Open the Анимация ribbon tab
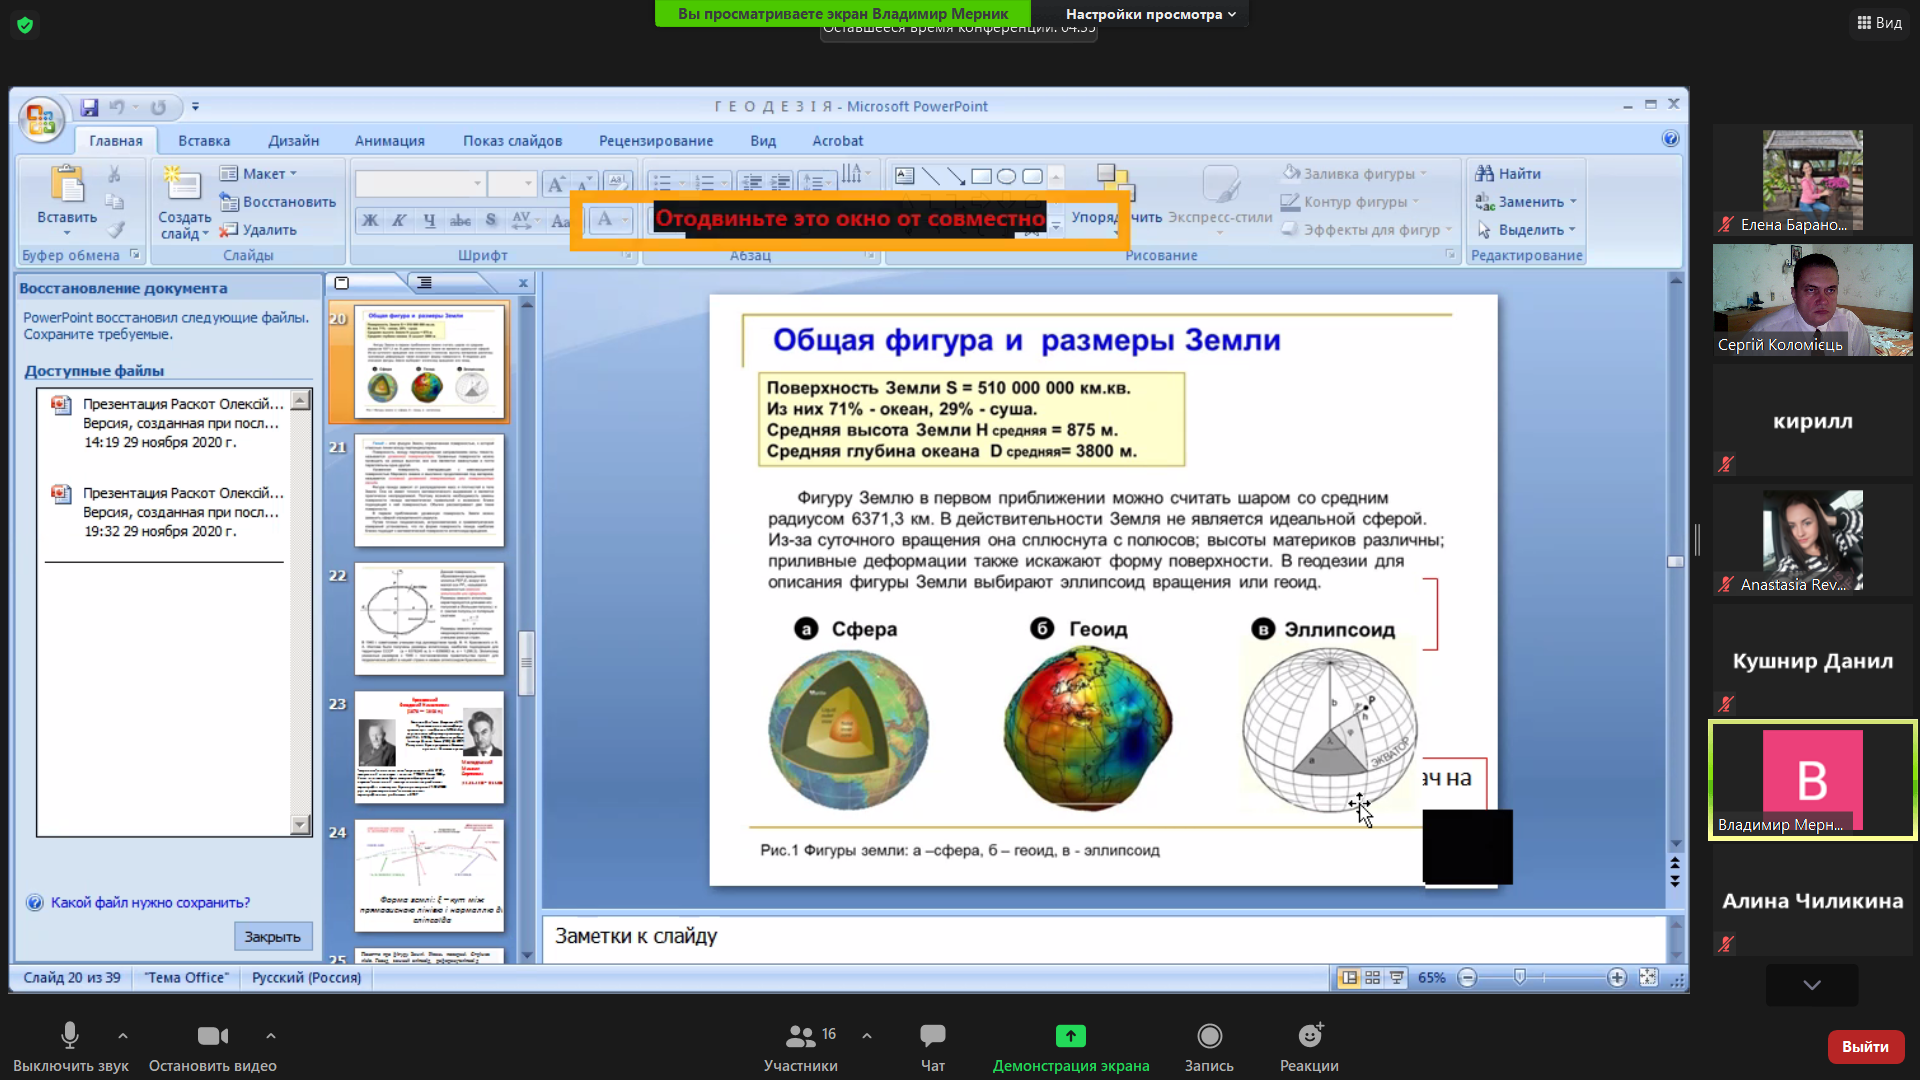Screen dimensions: 1920x1080 click(389, 140)
